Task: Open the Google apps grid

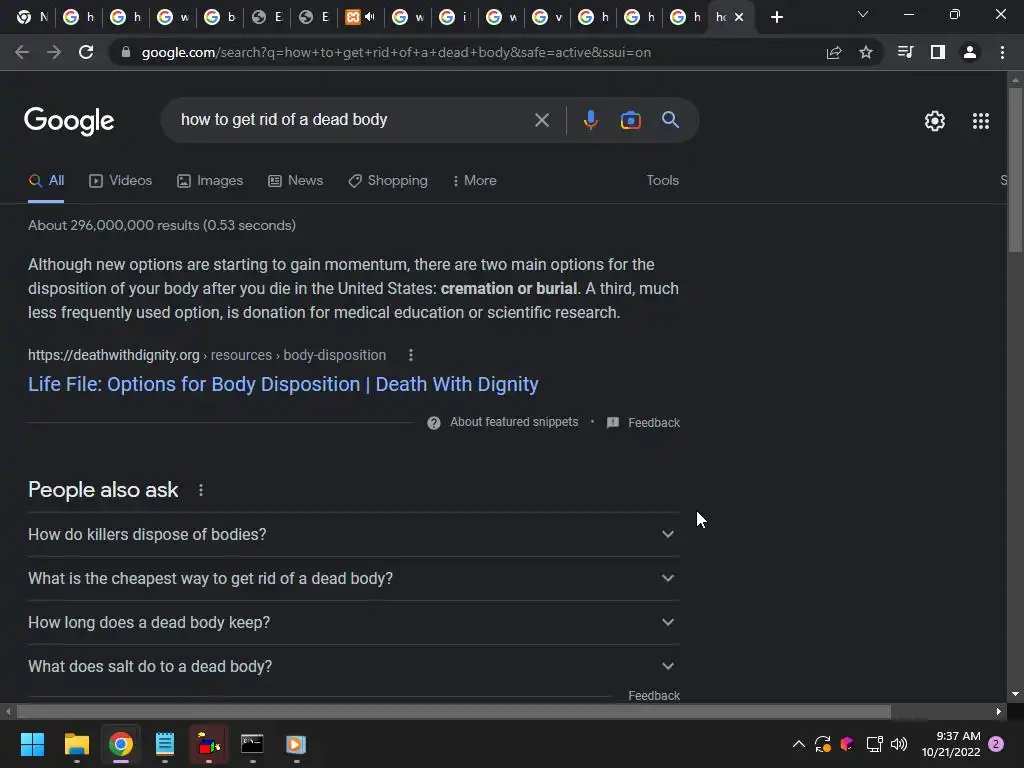Action: coord(981,121)
